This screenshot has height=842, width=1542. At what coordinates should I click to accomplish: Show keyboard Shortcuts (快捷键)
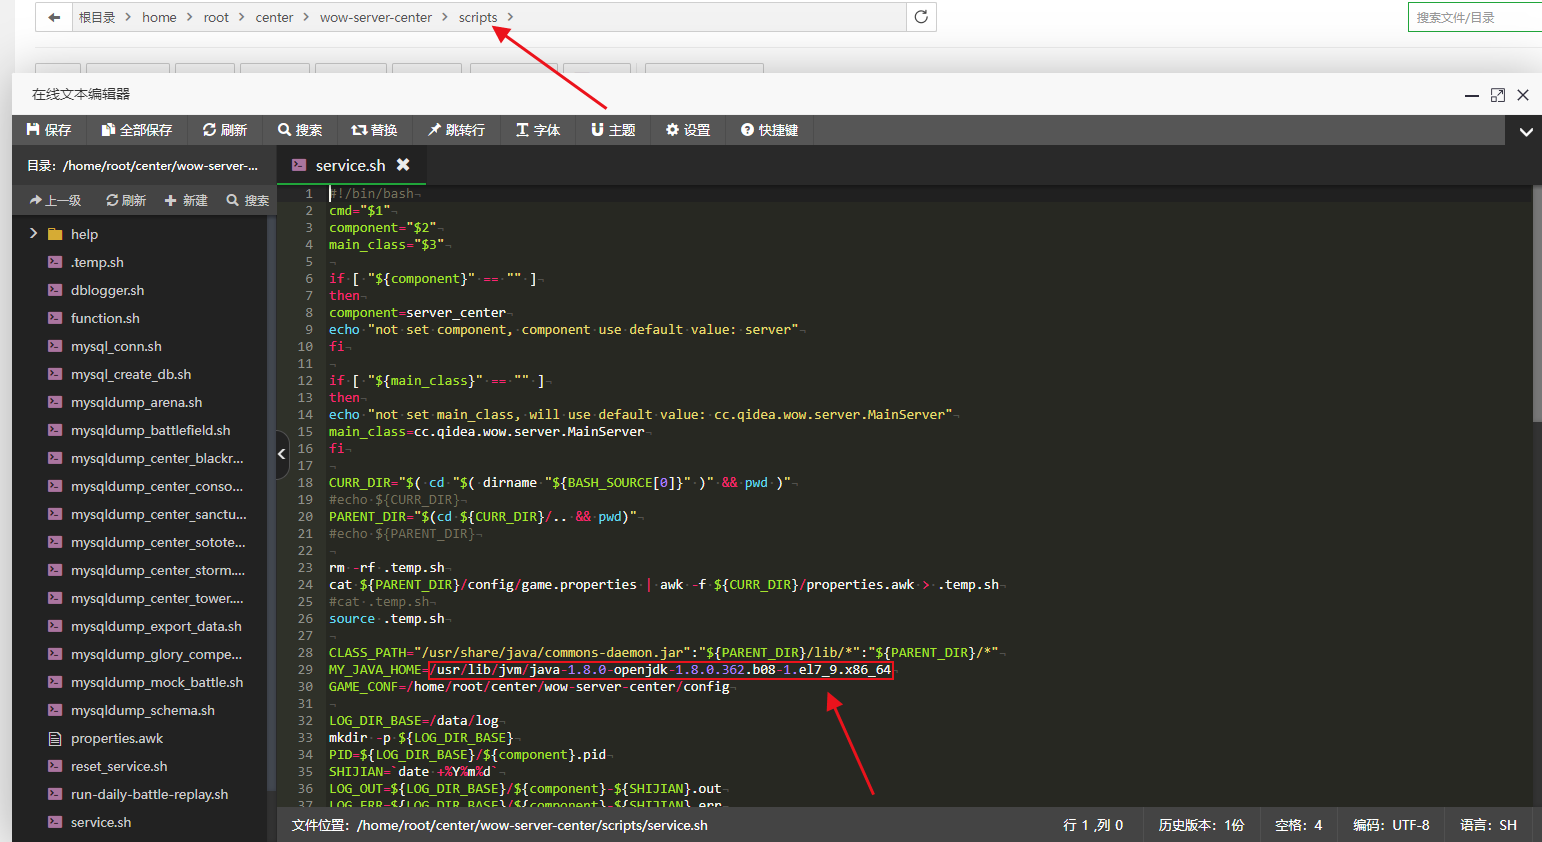coord(769,130)
